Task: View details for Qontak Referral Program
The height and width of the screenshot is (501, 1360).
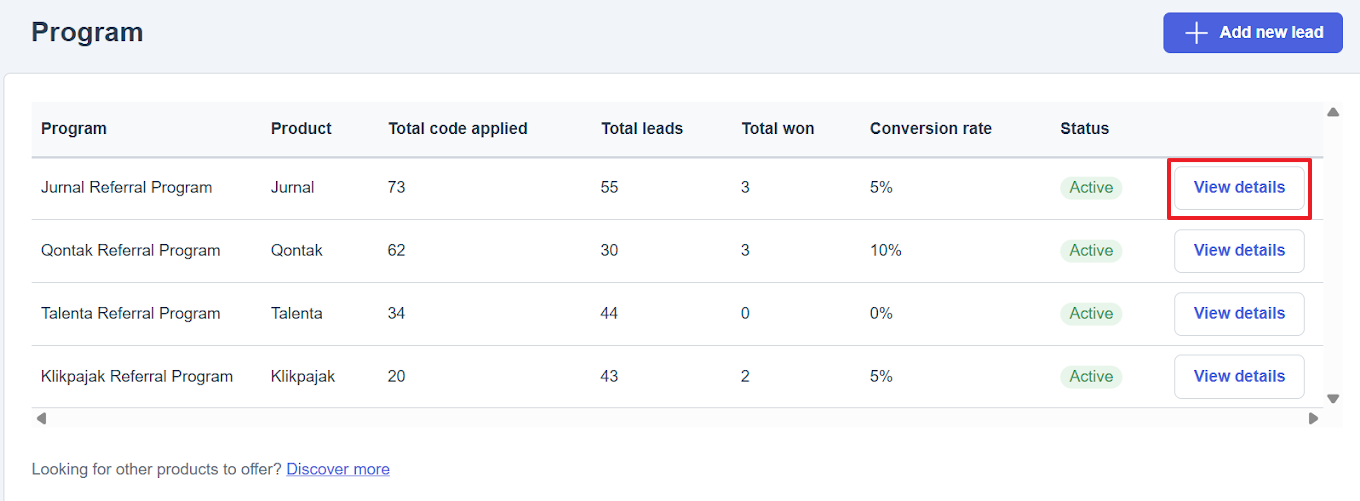Action: (x=1239, y=251)
